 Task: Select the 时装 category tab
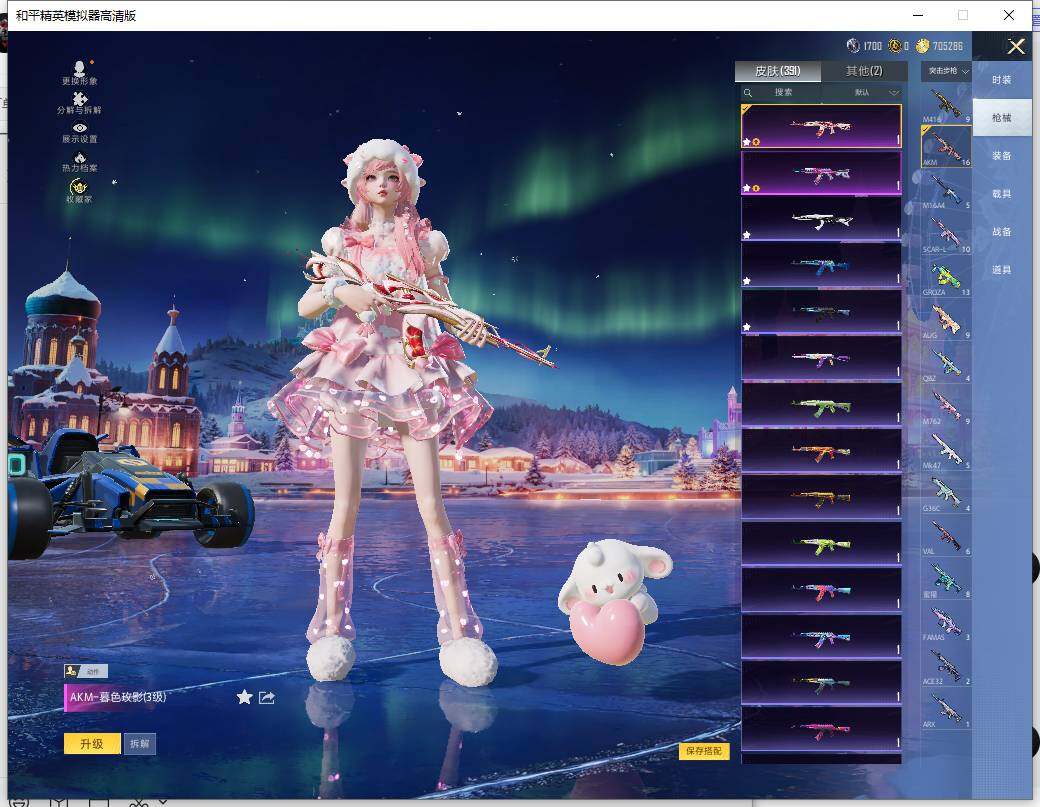coord(1002,80)
